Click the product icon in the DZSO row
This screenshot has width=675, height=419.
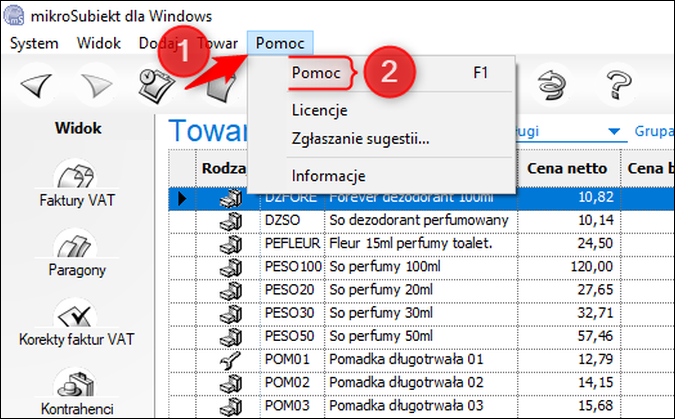click(x=230, y=221)
